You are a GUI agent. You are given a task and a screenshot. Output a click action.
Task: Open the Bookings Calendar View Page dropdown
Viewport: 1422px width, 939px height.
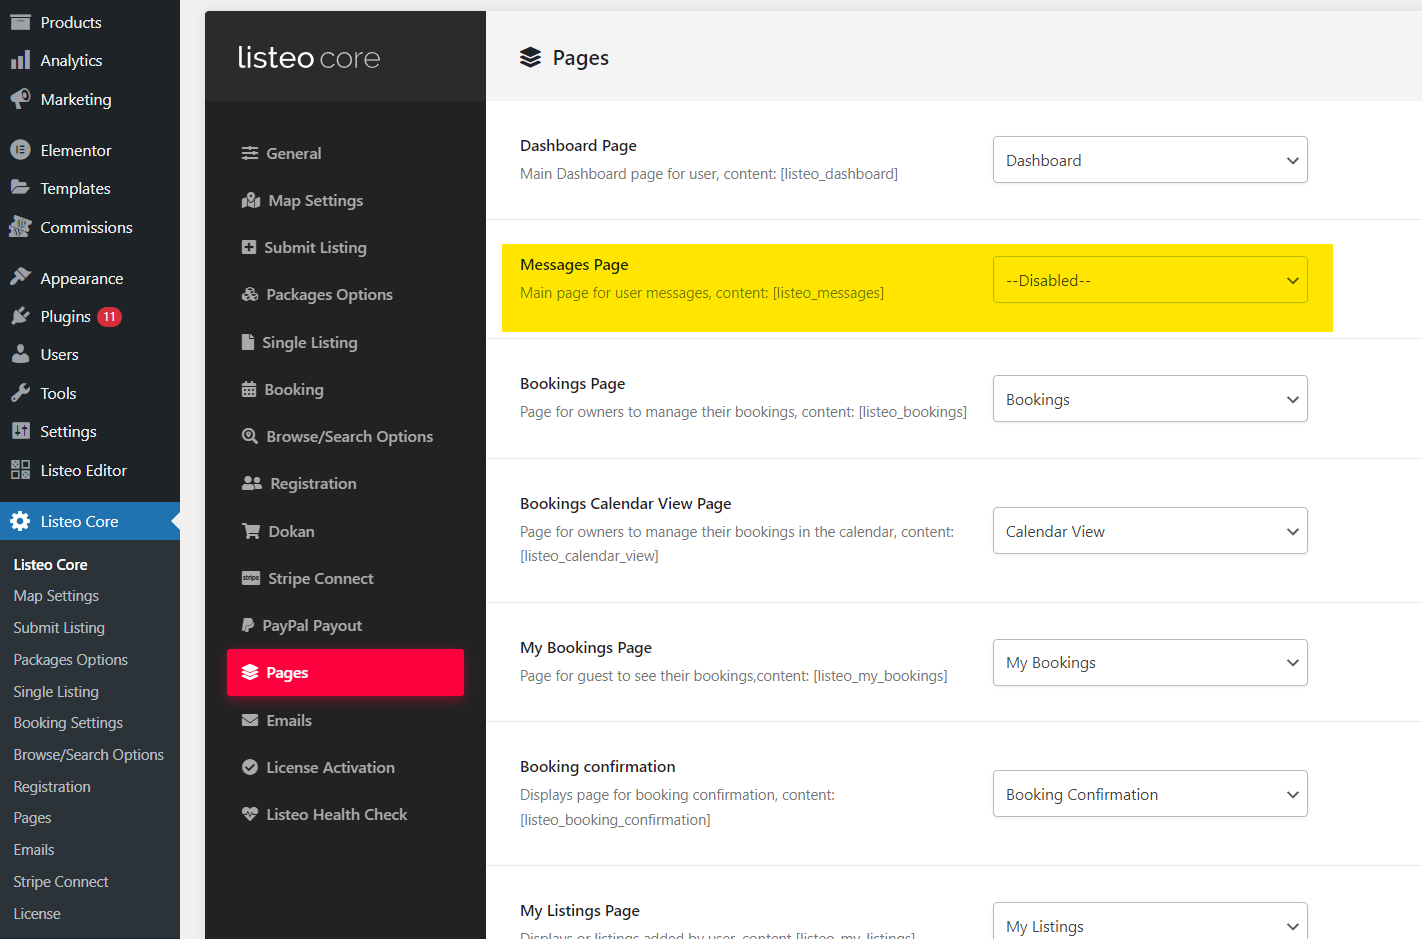coord(1149,531)
